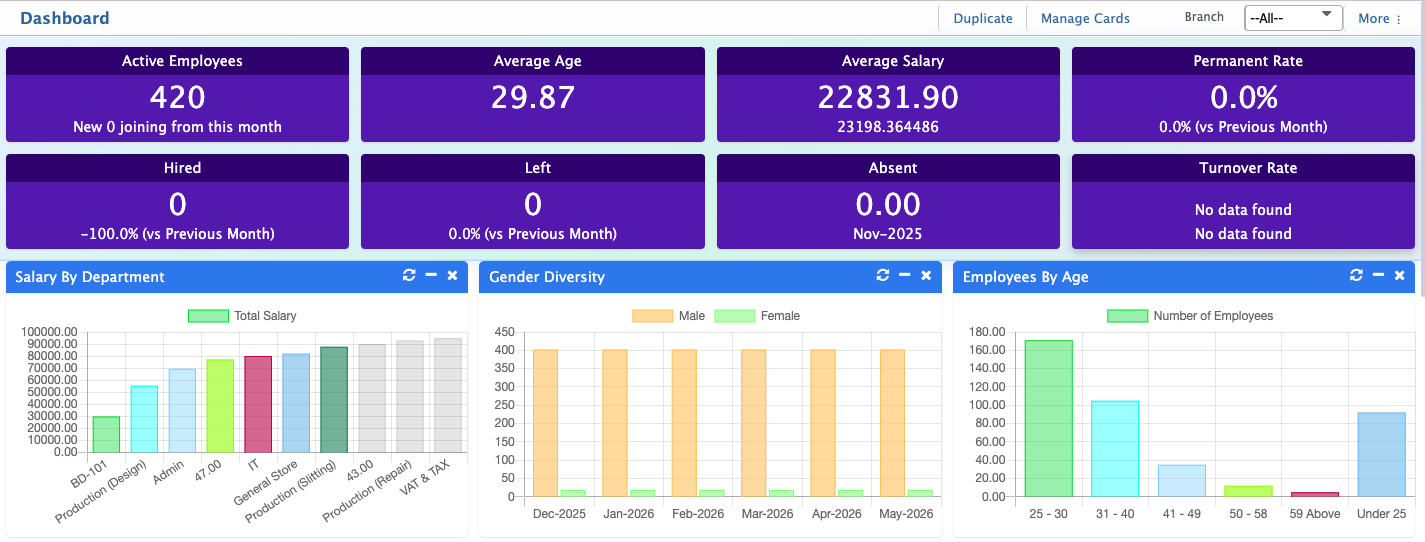Image resolution: width=1425 pixels, height=542 pixels.
Task: Select the Hired card
Action: pyautogui.click(x=177, y=201)
